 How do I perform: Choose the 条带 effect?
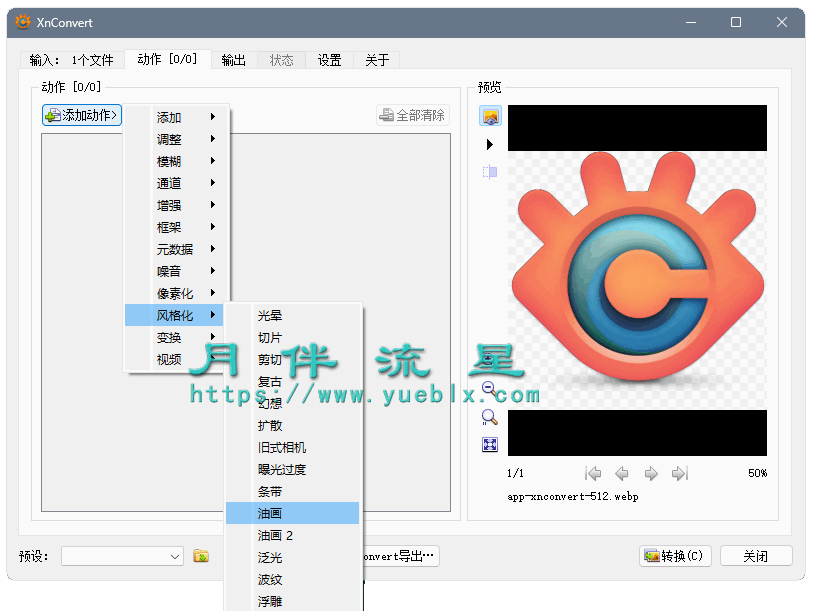[293, 492]
